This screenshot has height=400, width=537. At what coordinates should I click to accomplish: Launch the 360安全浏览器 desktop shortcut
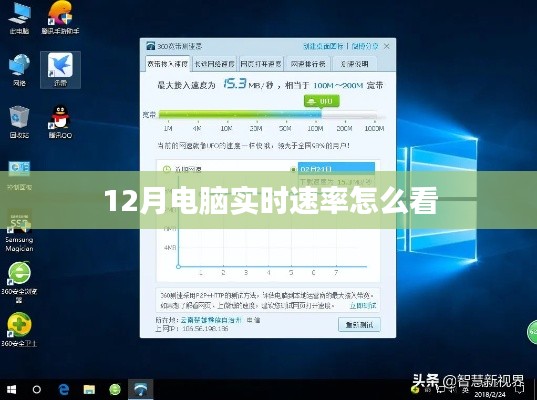pos(19,282)
